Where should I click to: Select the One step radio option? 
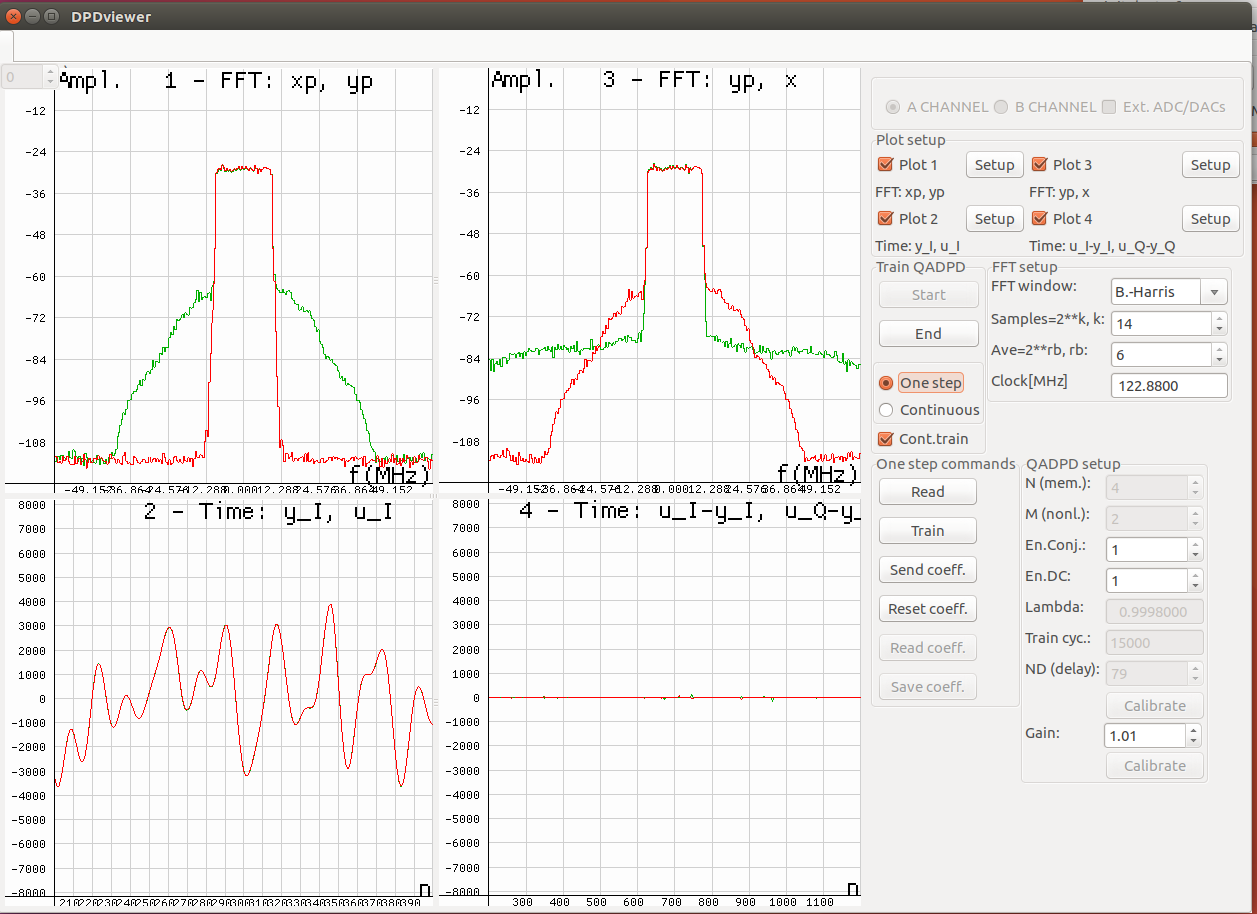click(x=886, y=383)
